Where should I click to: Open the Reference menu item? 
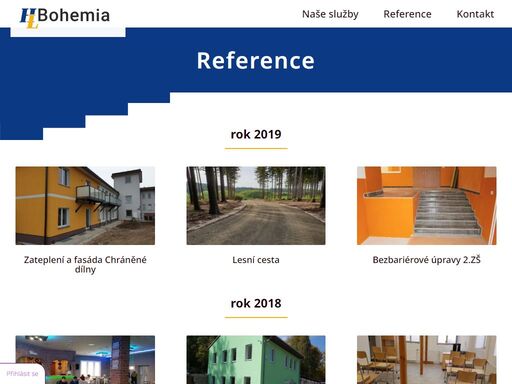pyautogui.click(x=407, y=14)
